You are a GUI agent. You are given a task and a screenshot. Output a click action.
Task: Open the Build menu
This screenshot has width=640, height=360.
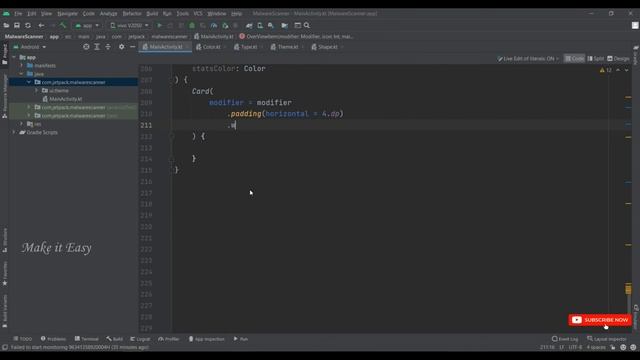(152, 13)
